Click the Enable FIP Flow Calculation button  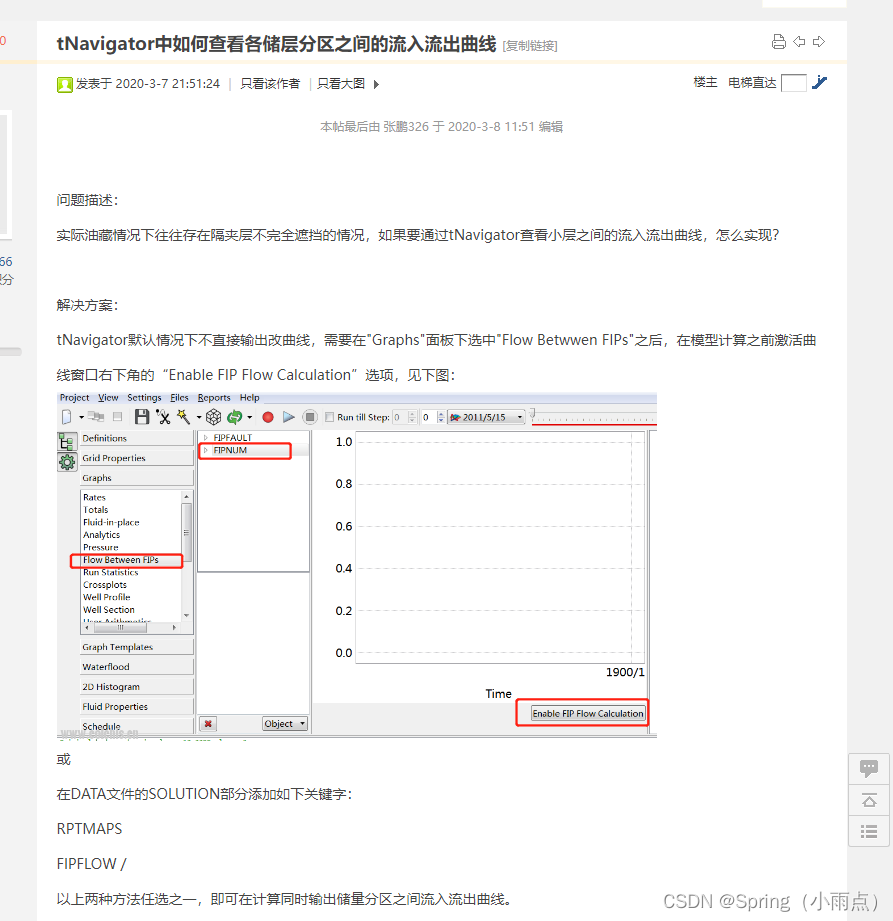coord(588,713)
